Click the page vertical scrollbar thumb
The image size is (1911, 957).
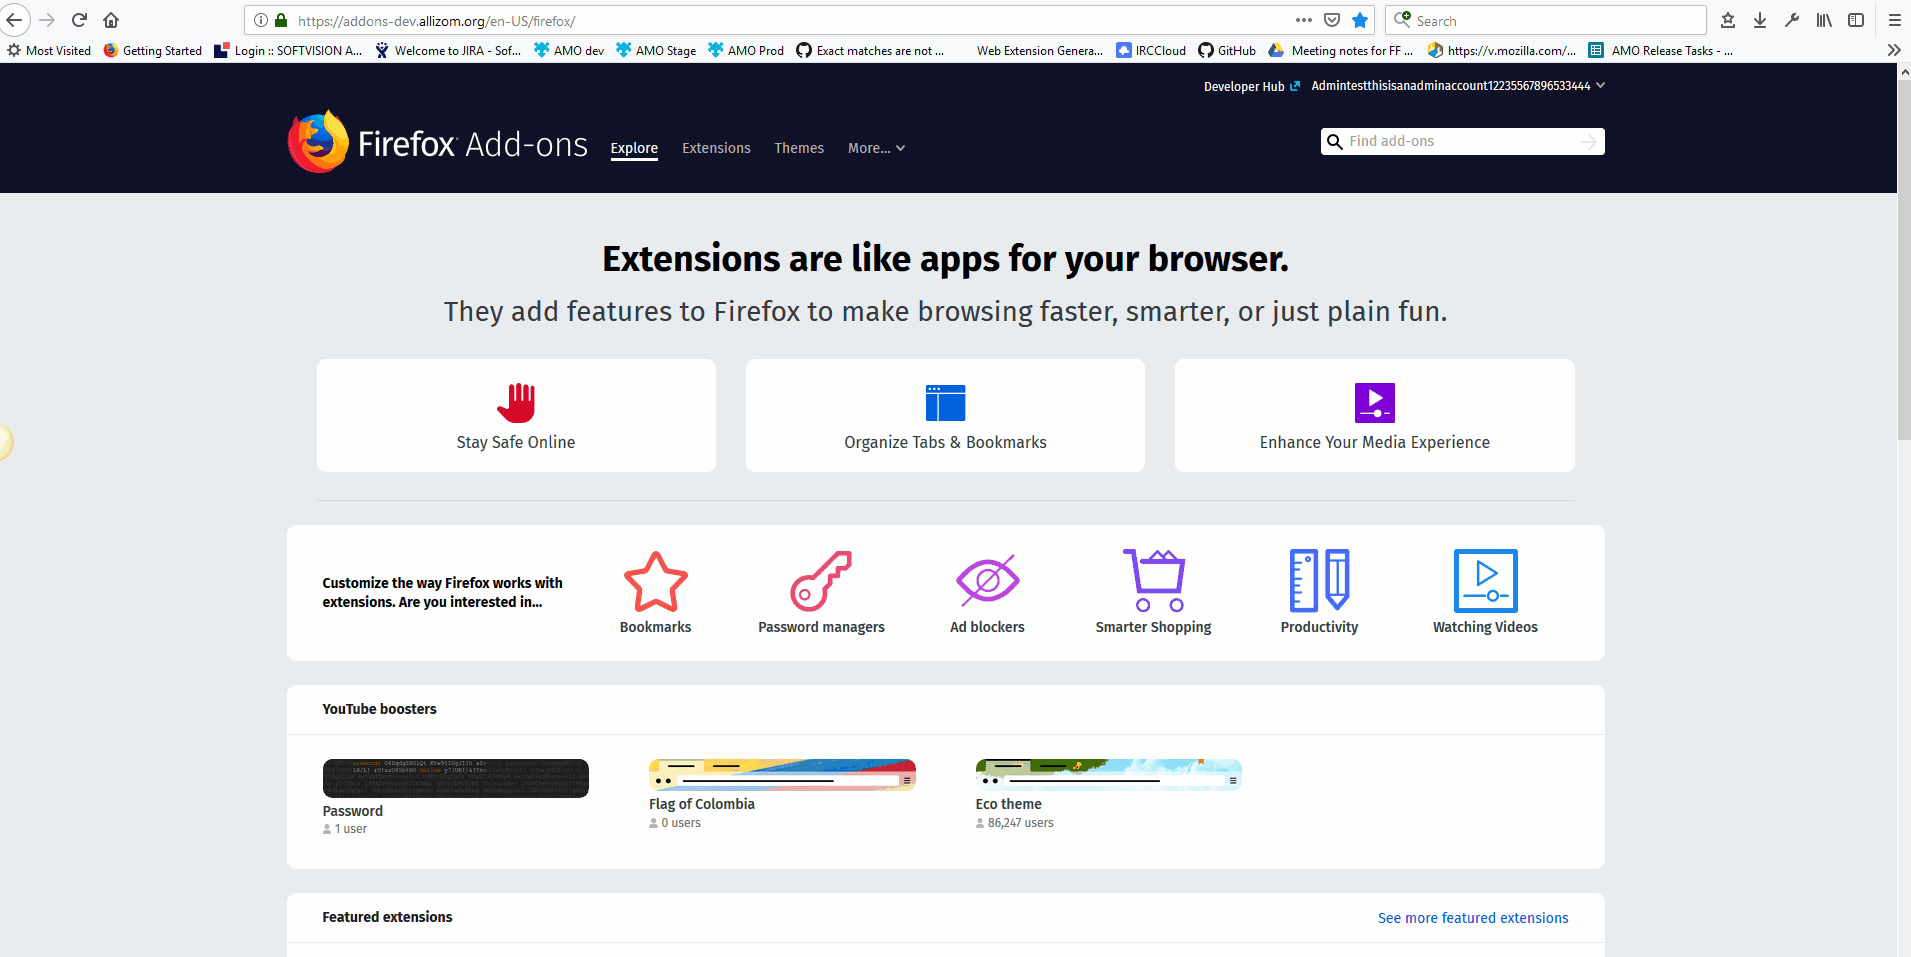click(1904, 260)
